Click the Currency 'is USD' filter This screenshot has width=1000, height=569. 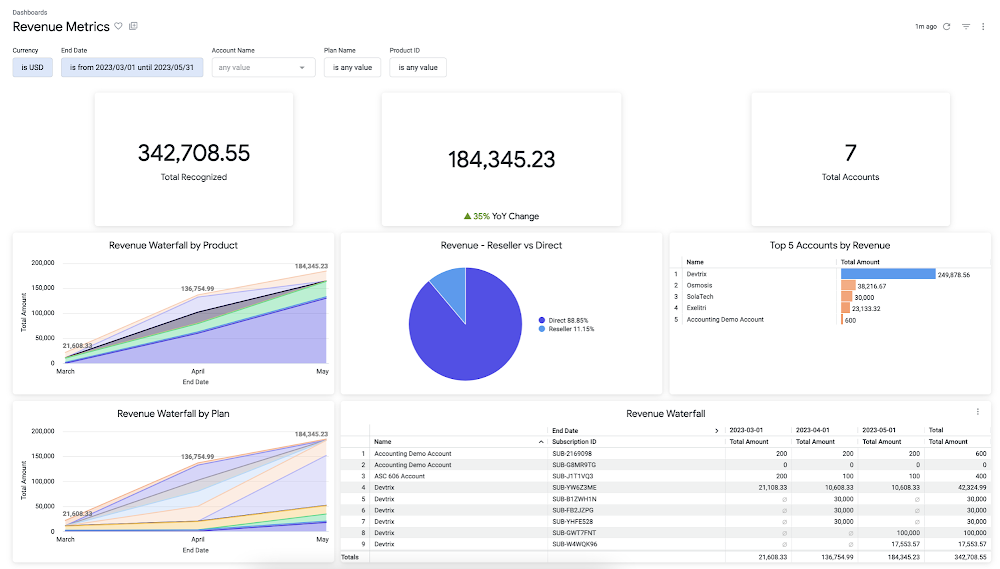pyautogui.click(x=33, y=67)
